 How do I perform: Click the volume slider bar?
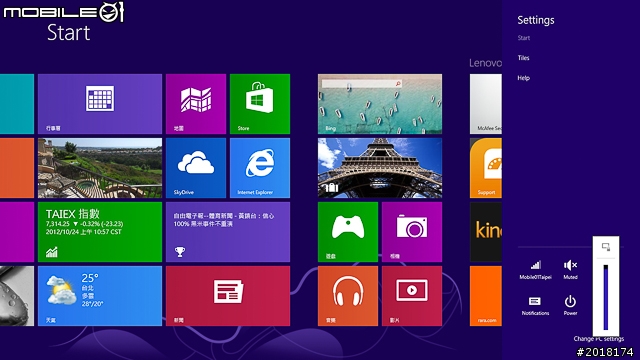[606, 297]
